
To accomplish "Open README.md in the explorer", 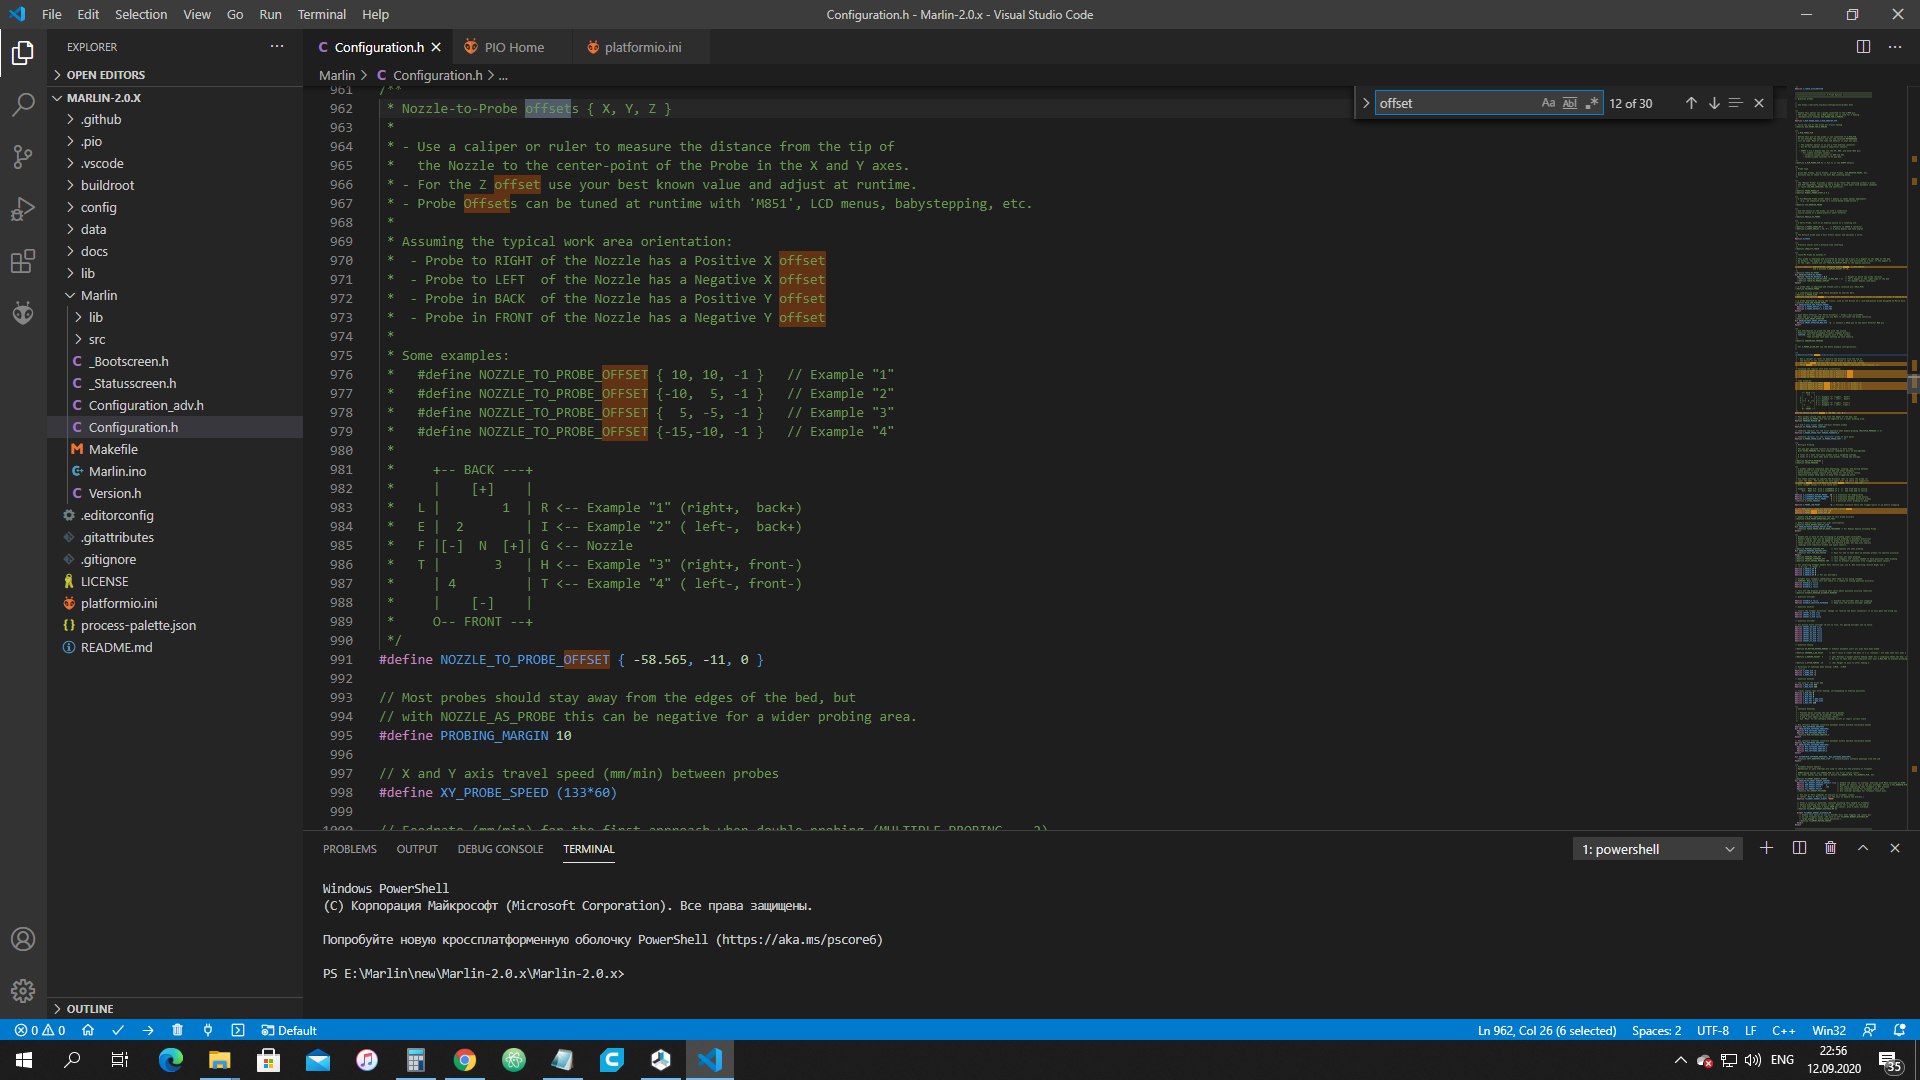I will click(175, 647).
